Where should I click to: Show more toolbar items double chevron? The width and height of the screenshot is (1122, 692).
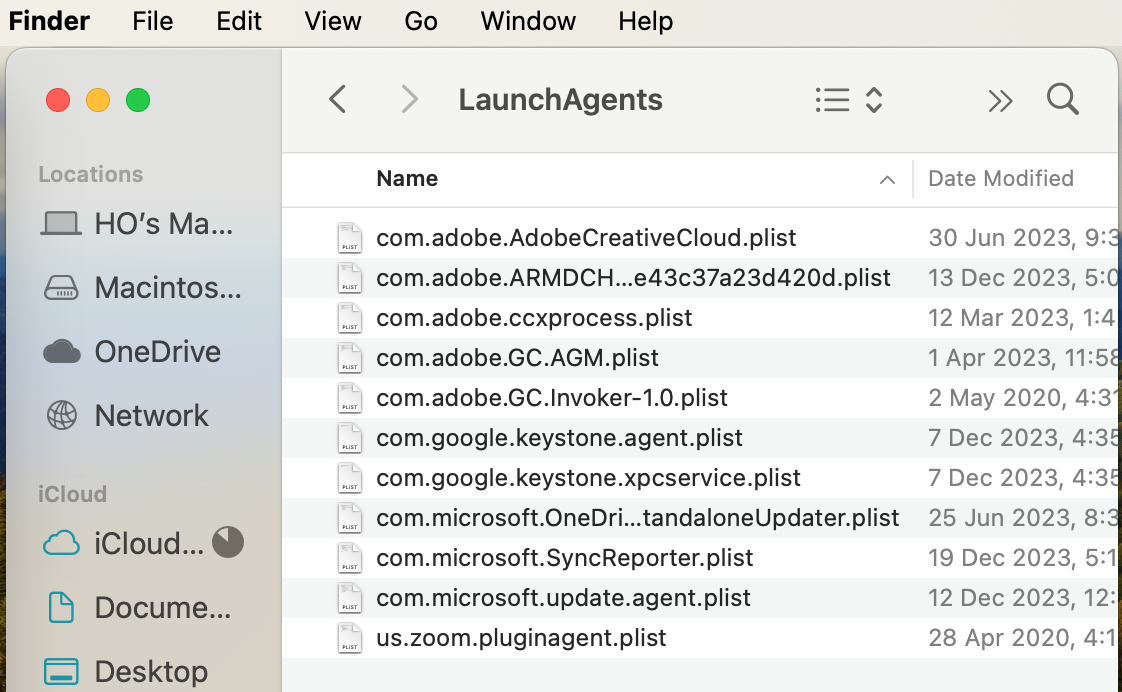pos(1000,100)
